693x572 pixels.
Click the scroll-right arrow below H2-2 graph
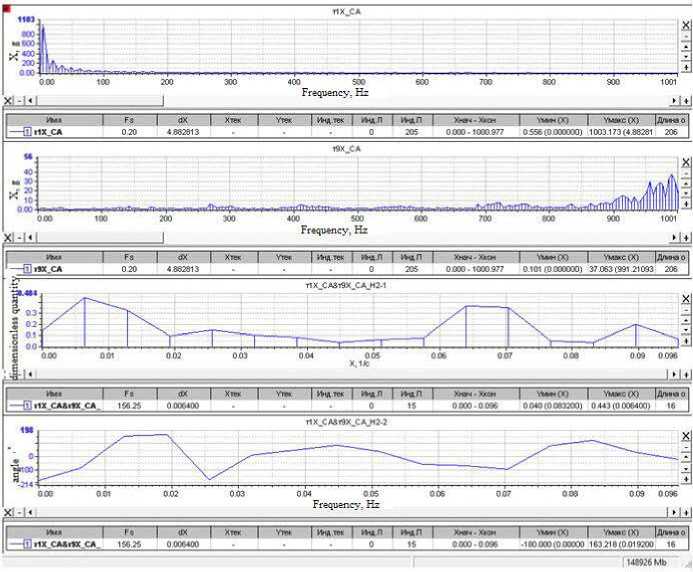[x=674, y=512]
